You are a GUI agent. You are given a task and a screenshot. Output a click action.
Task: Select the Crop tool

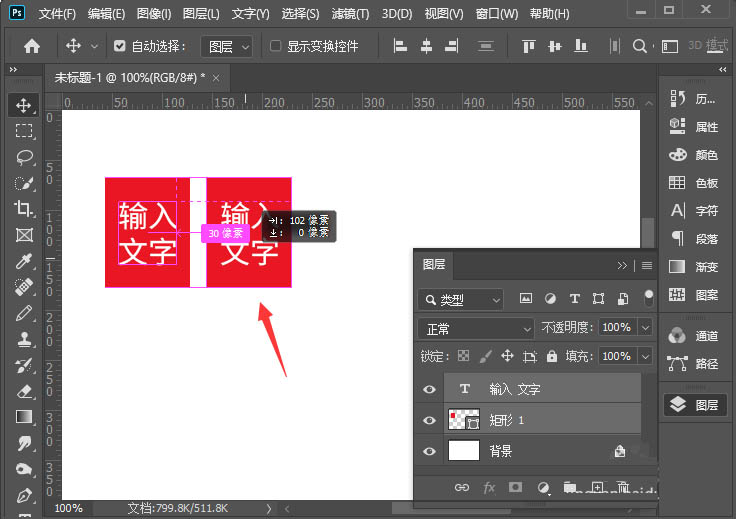click(24, 209)
